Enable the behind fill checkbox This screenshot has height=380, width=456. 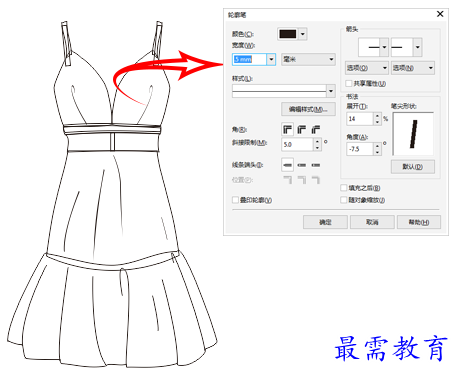(344, 188)
